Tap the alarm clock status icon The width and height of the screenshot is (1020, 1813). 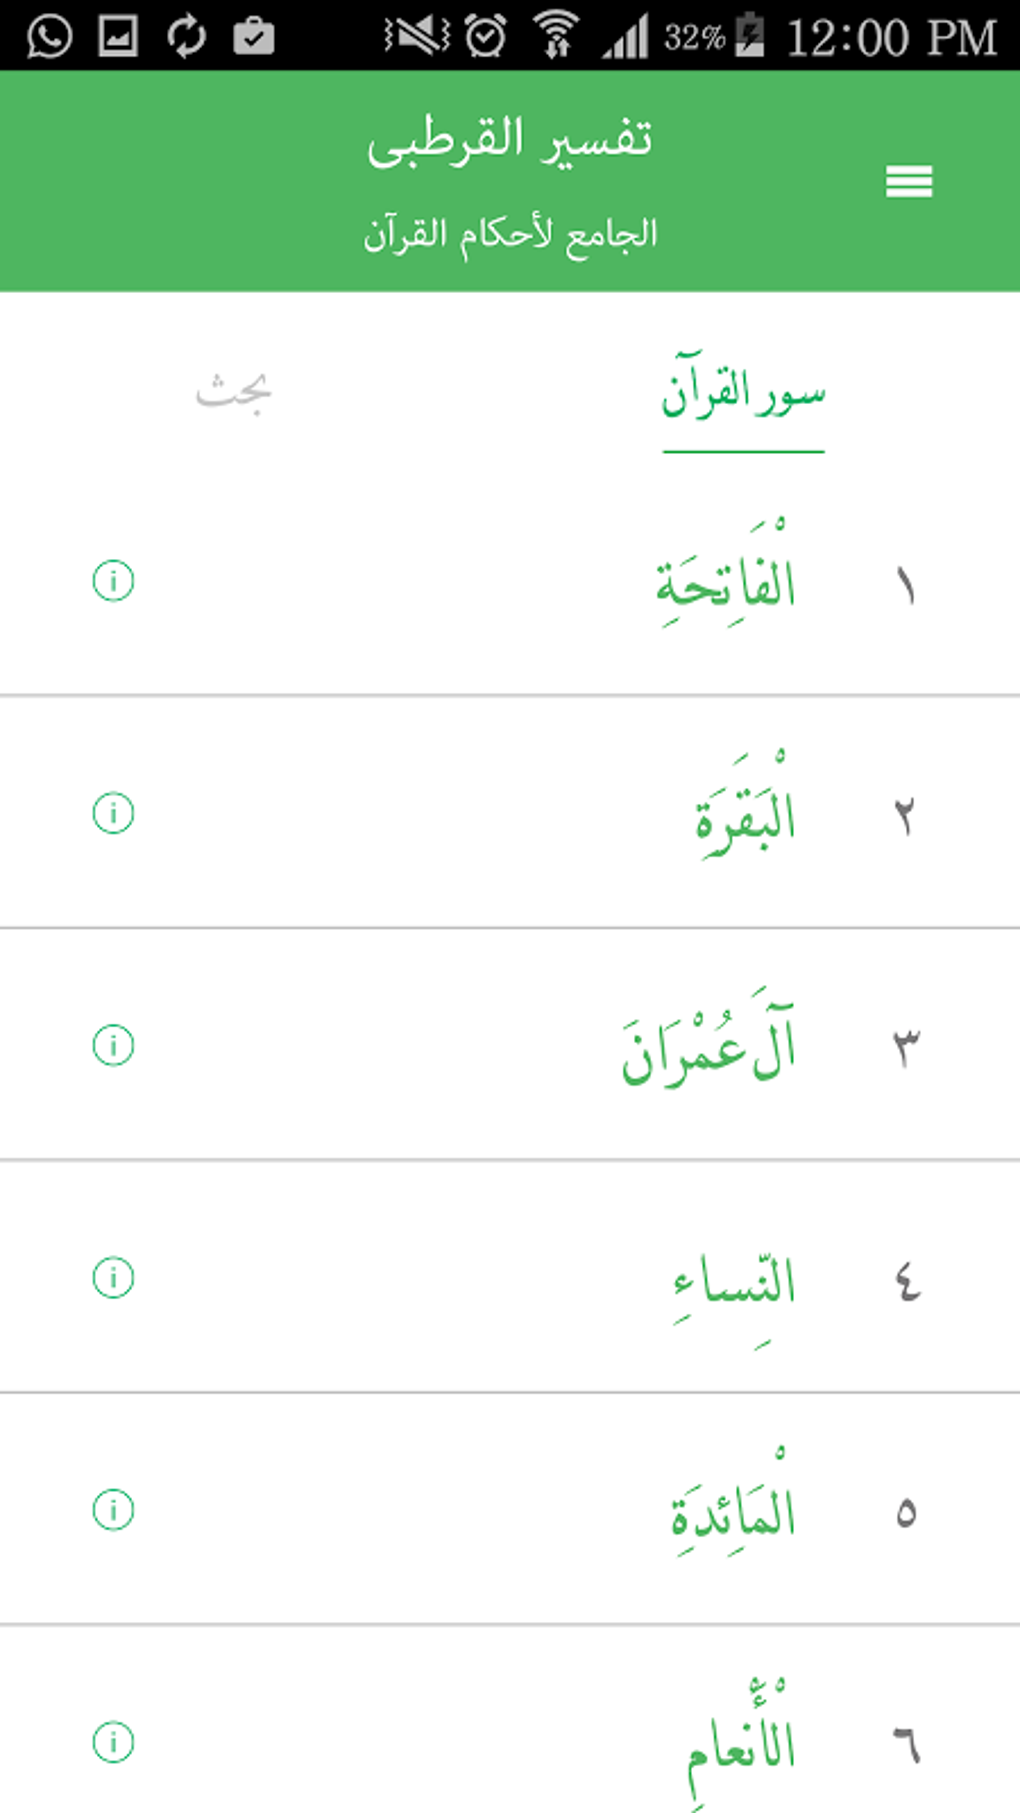pyautogui.click(x=486, y=37)
